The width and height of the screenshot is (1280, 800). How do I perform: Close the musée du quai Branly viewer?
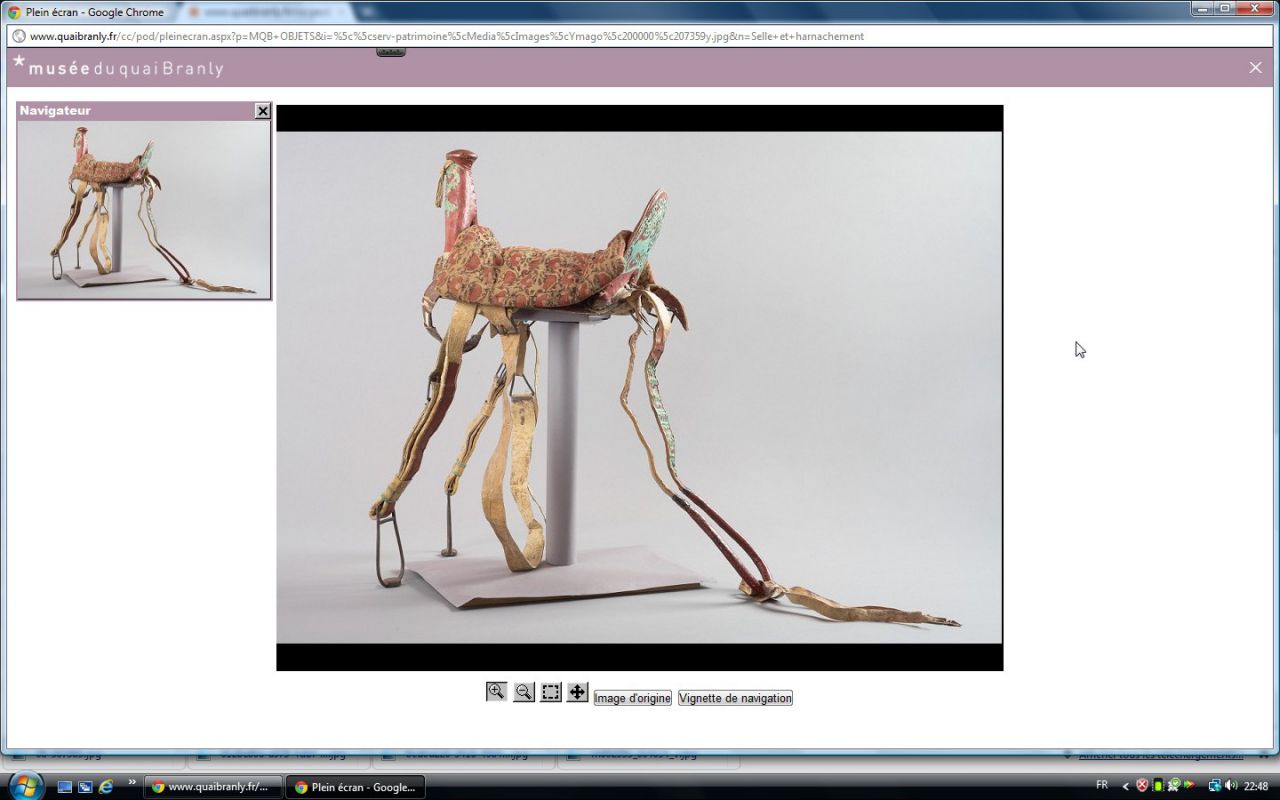[1255, 67]
